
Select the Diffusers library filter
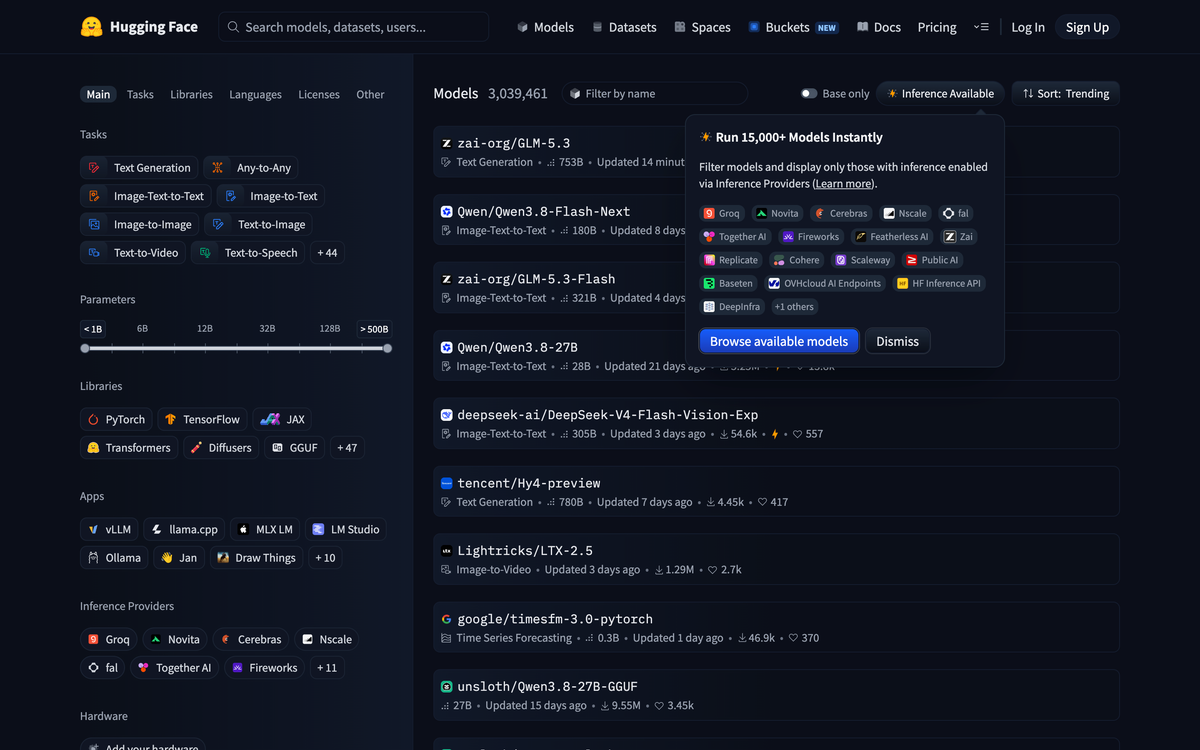(221, 448)
